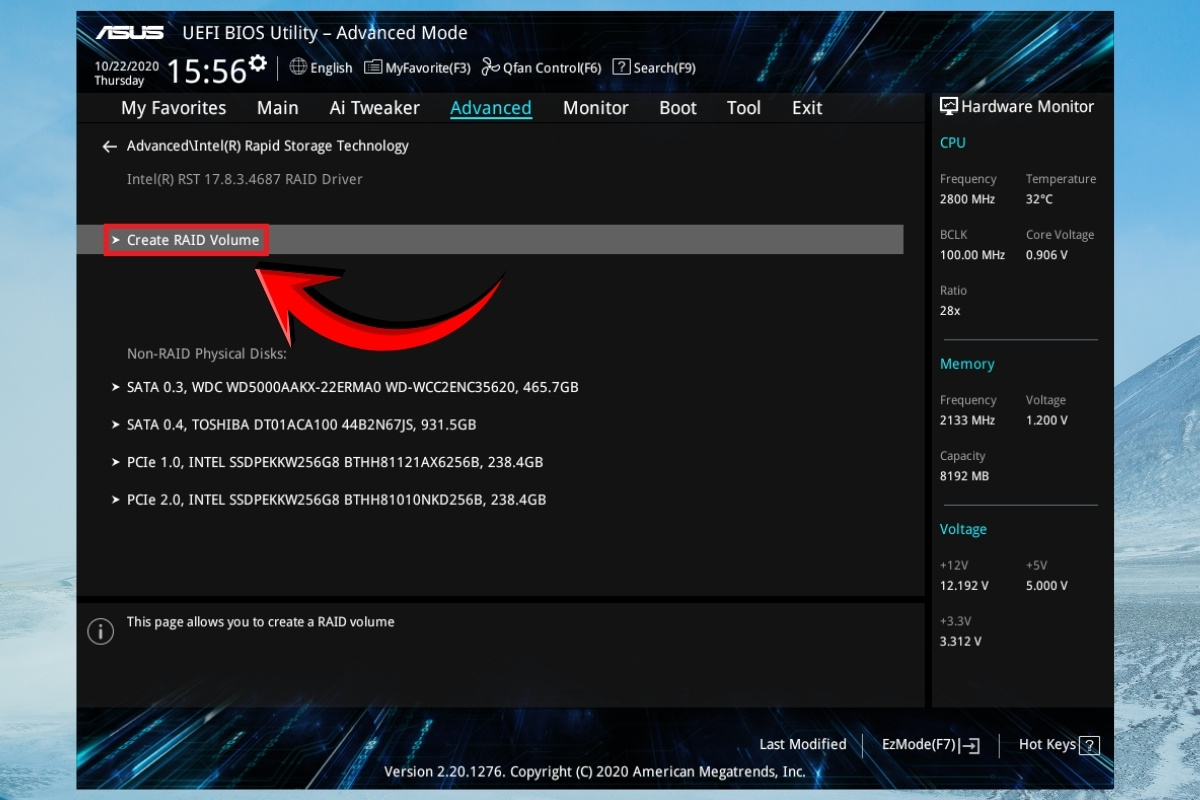Open MyFavorite(F3) icon in top bar
1200x800 pixels.
373,67
